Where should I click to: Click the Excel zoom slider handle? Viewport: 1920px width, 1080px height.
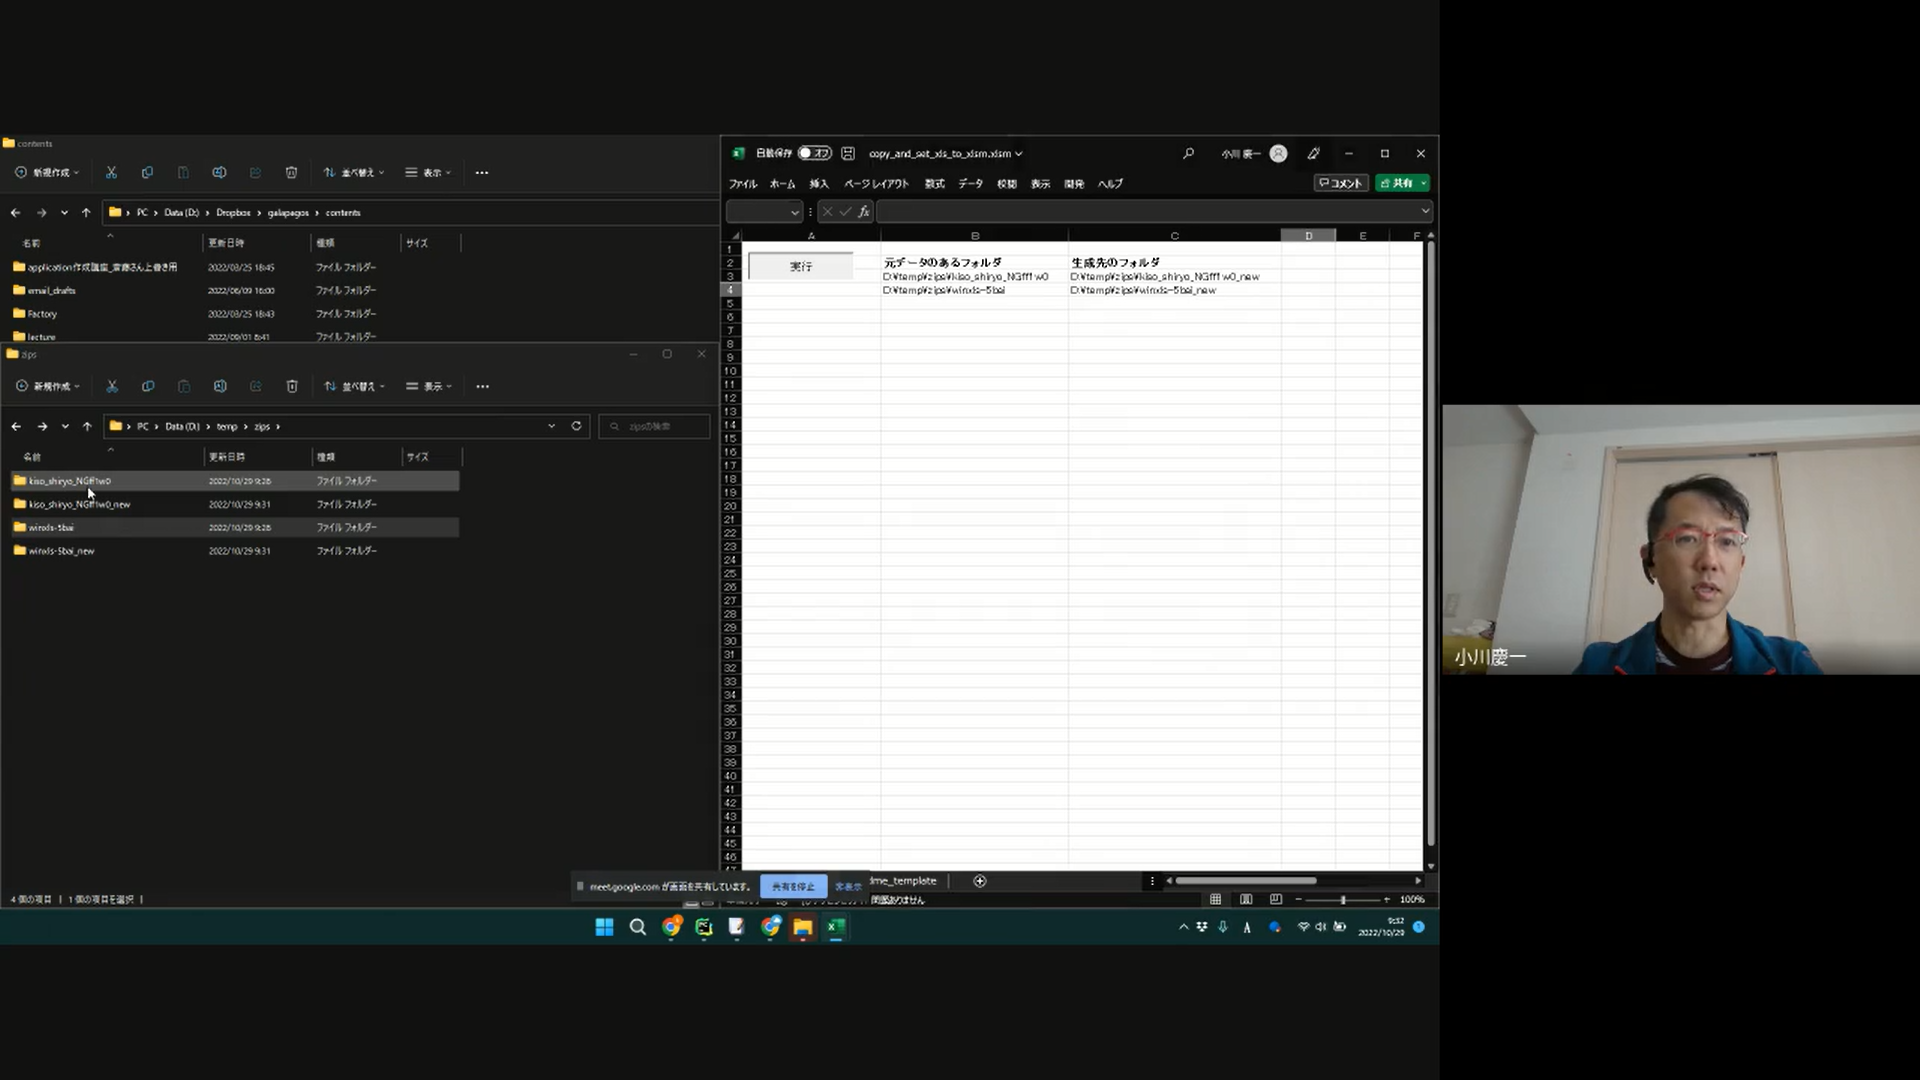tap(1343, 899)
